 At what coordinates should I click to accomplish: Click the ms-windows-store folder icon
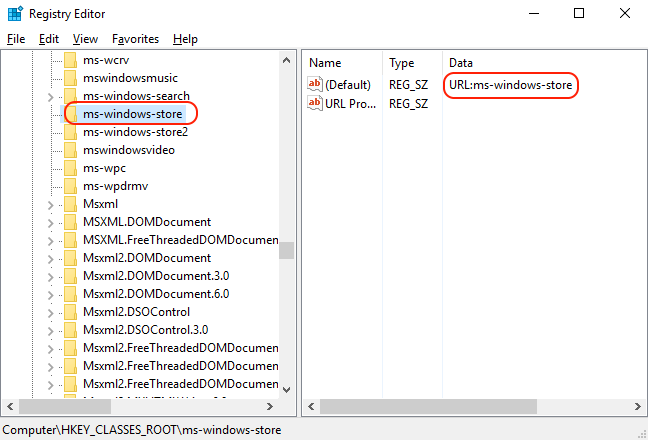(x=71, y=114)
